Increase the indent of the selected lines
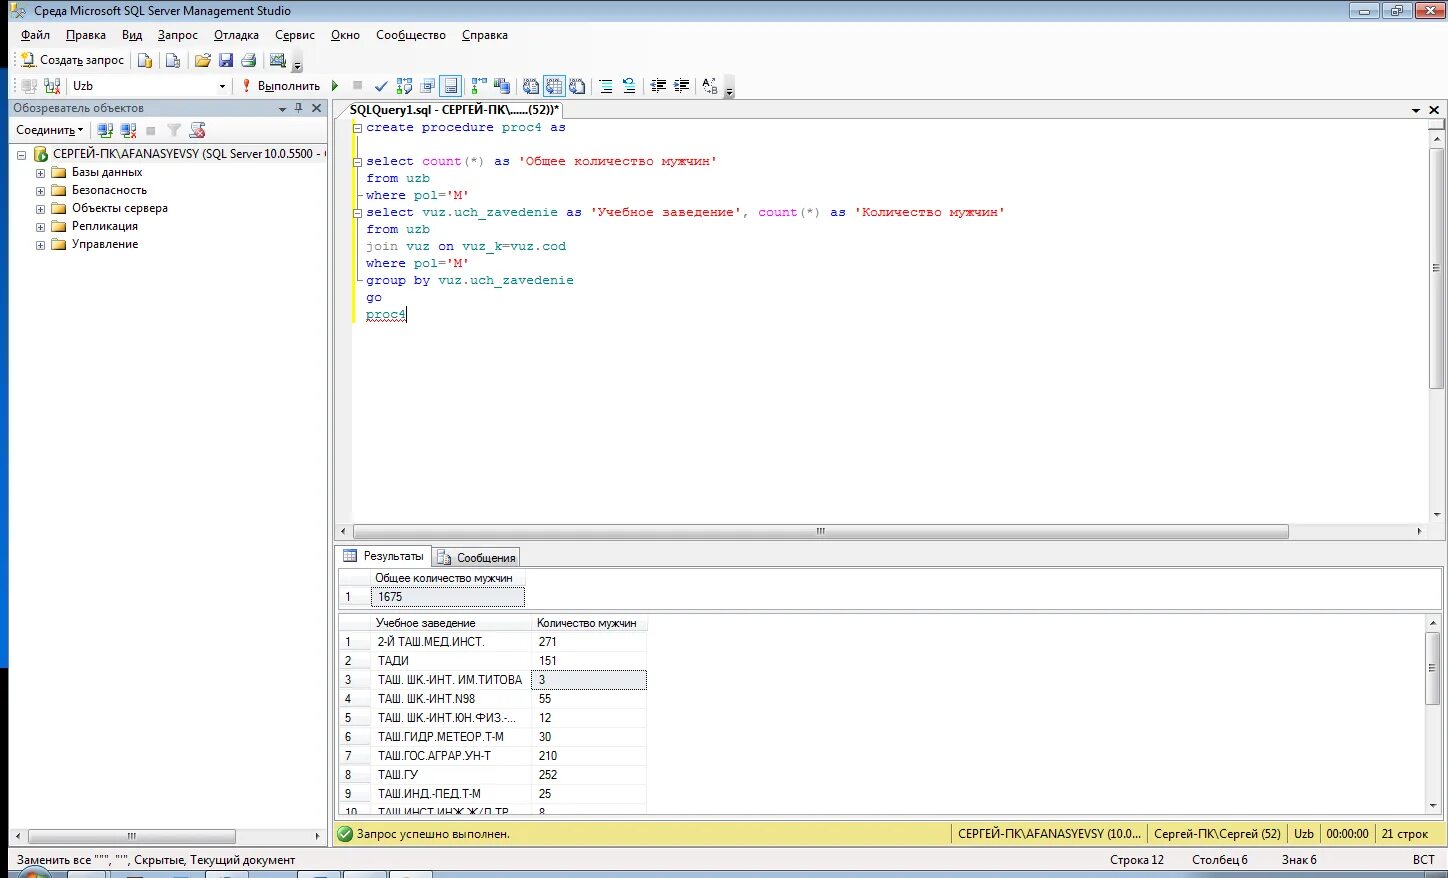Screen dimensions: 1448x878 coord(681,86)
